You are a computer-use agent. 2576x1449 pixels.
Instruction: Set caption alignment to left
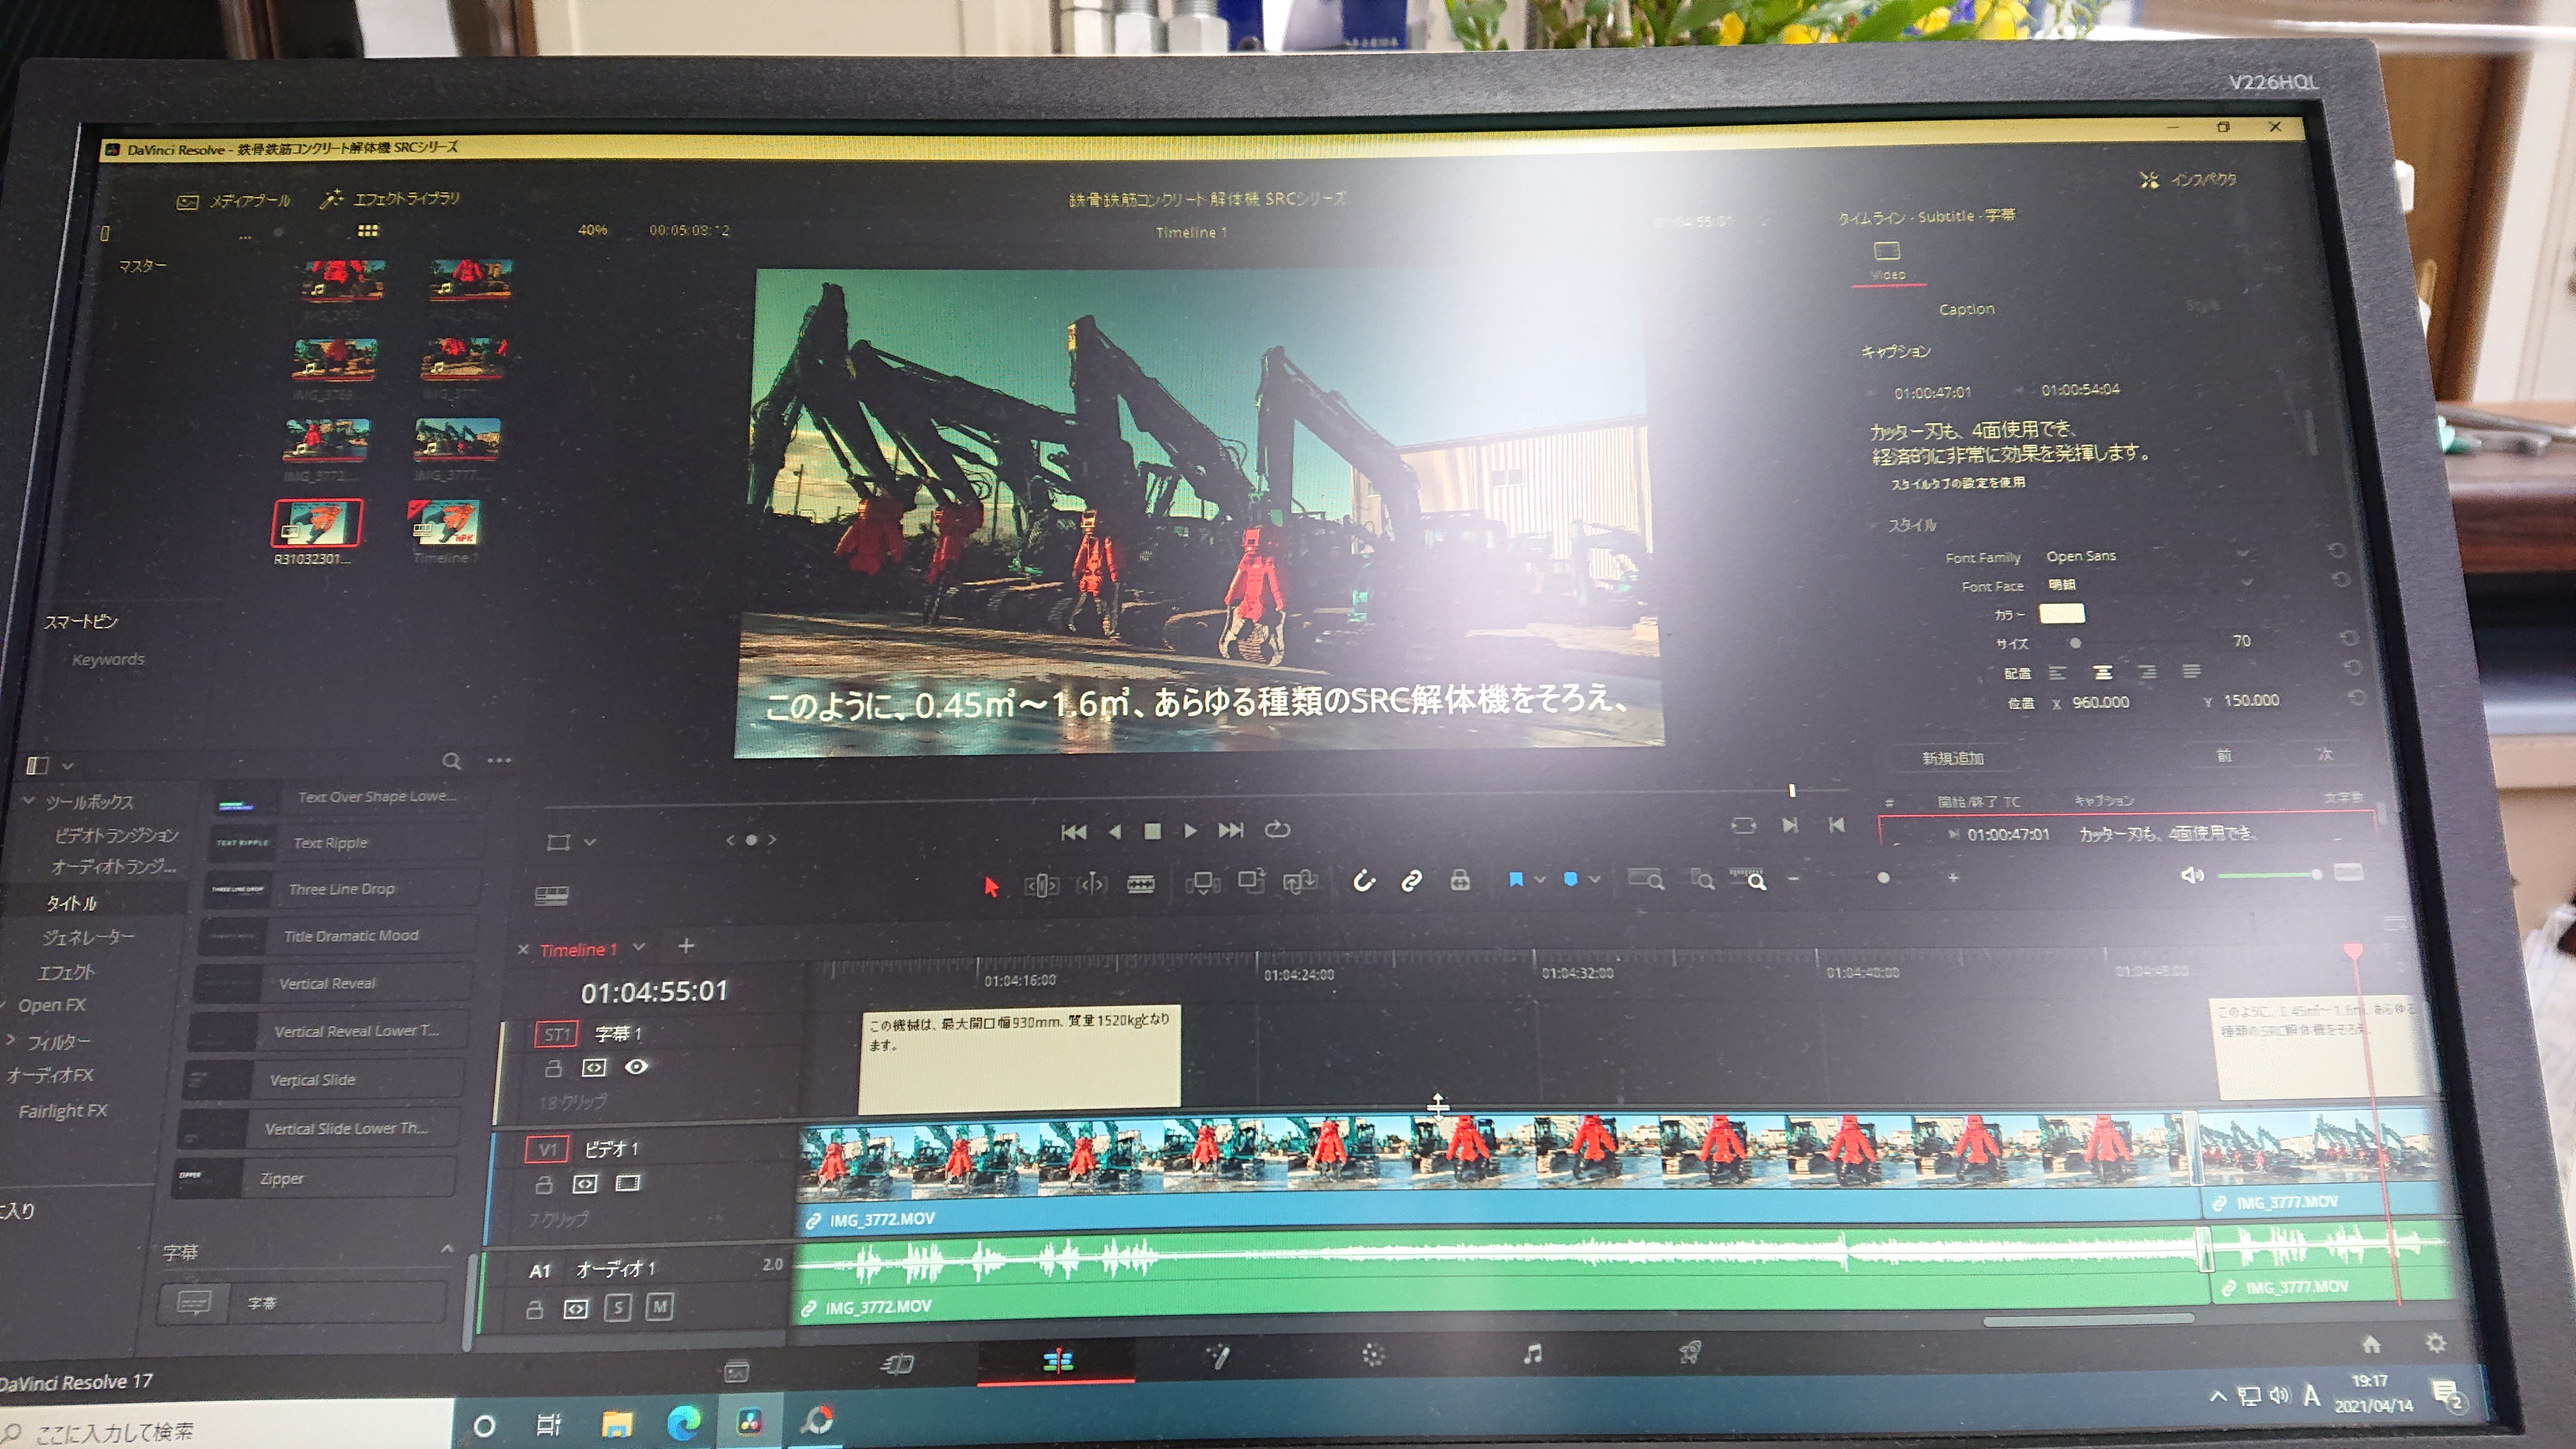[2056, 673]
